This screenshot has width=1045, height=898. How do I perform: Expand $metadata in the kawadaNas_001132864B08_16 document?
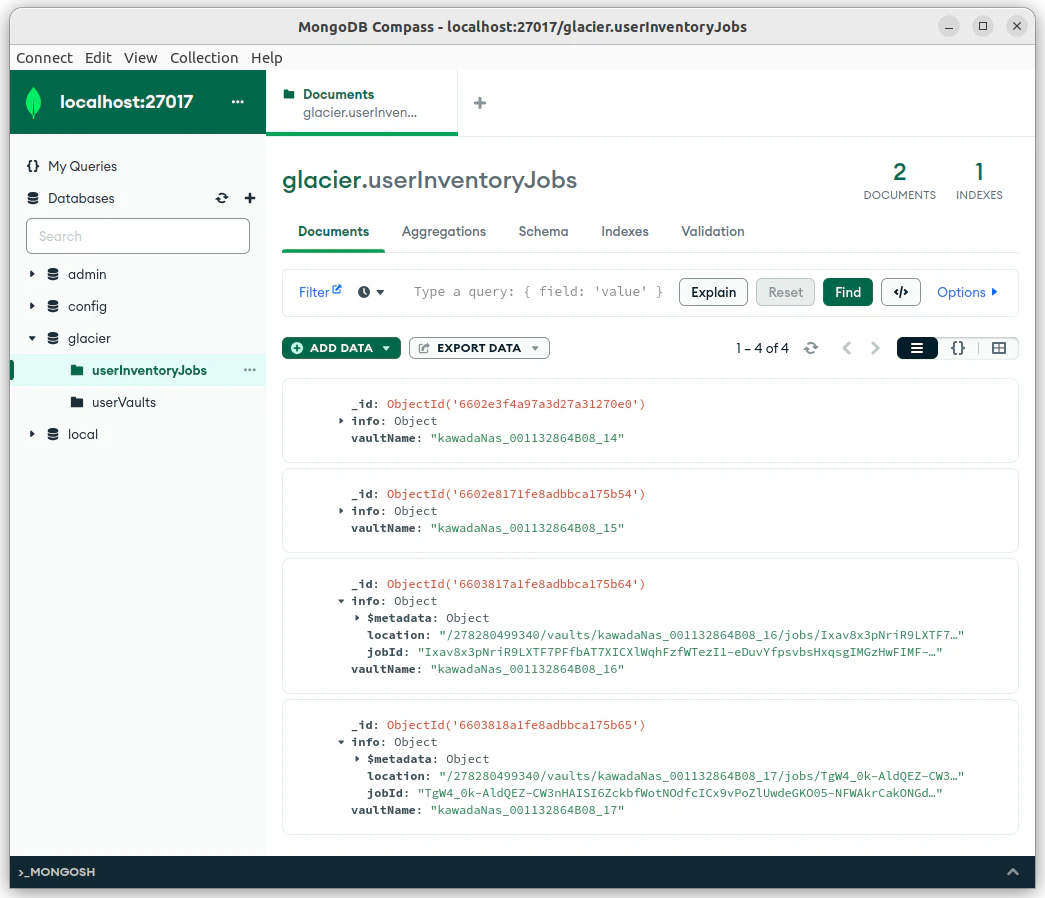pyautogui.click(x=357, y=618)
